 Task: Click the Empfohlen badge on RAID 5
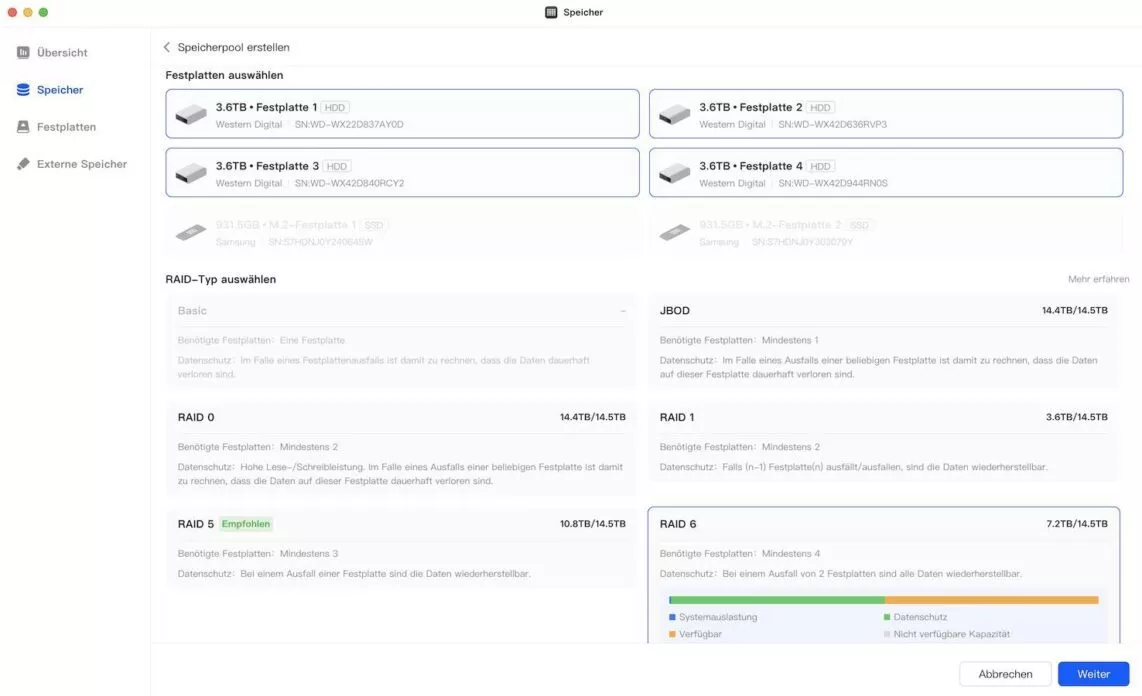245,524
